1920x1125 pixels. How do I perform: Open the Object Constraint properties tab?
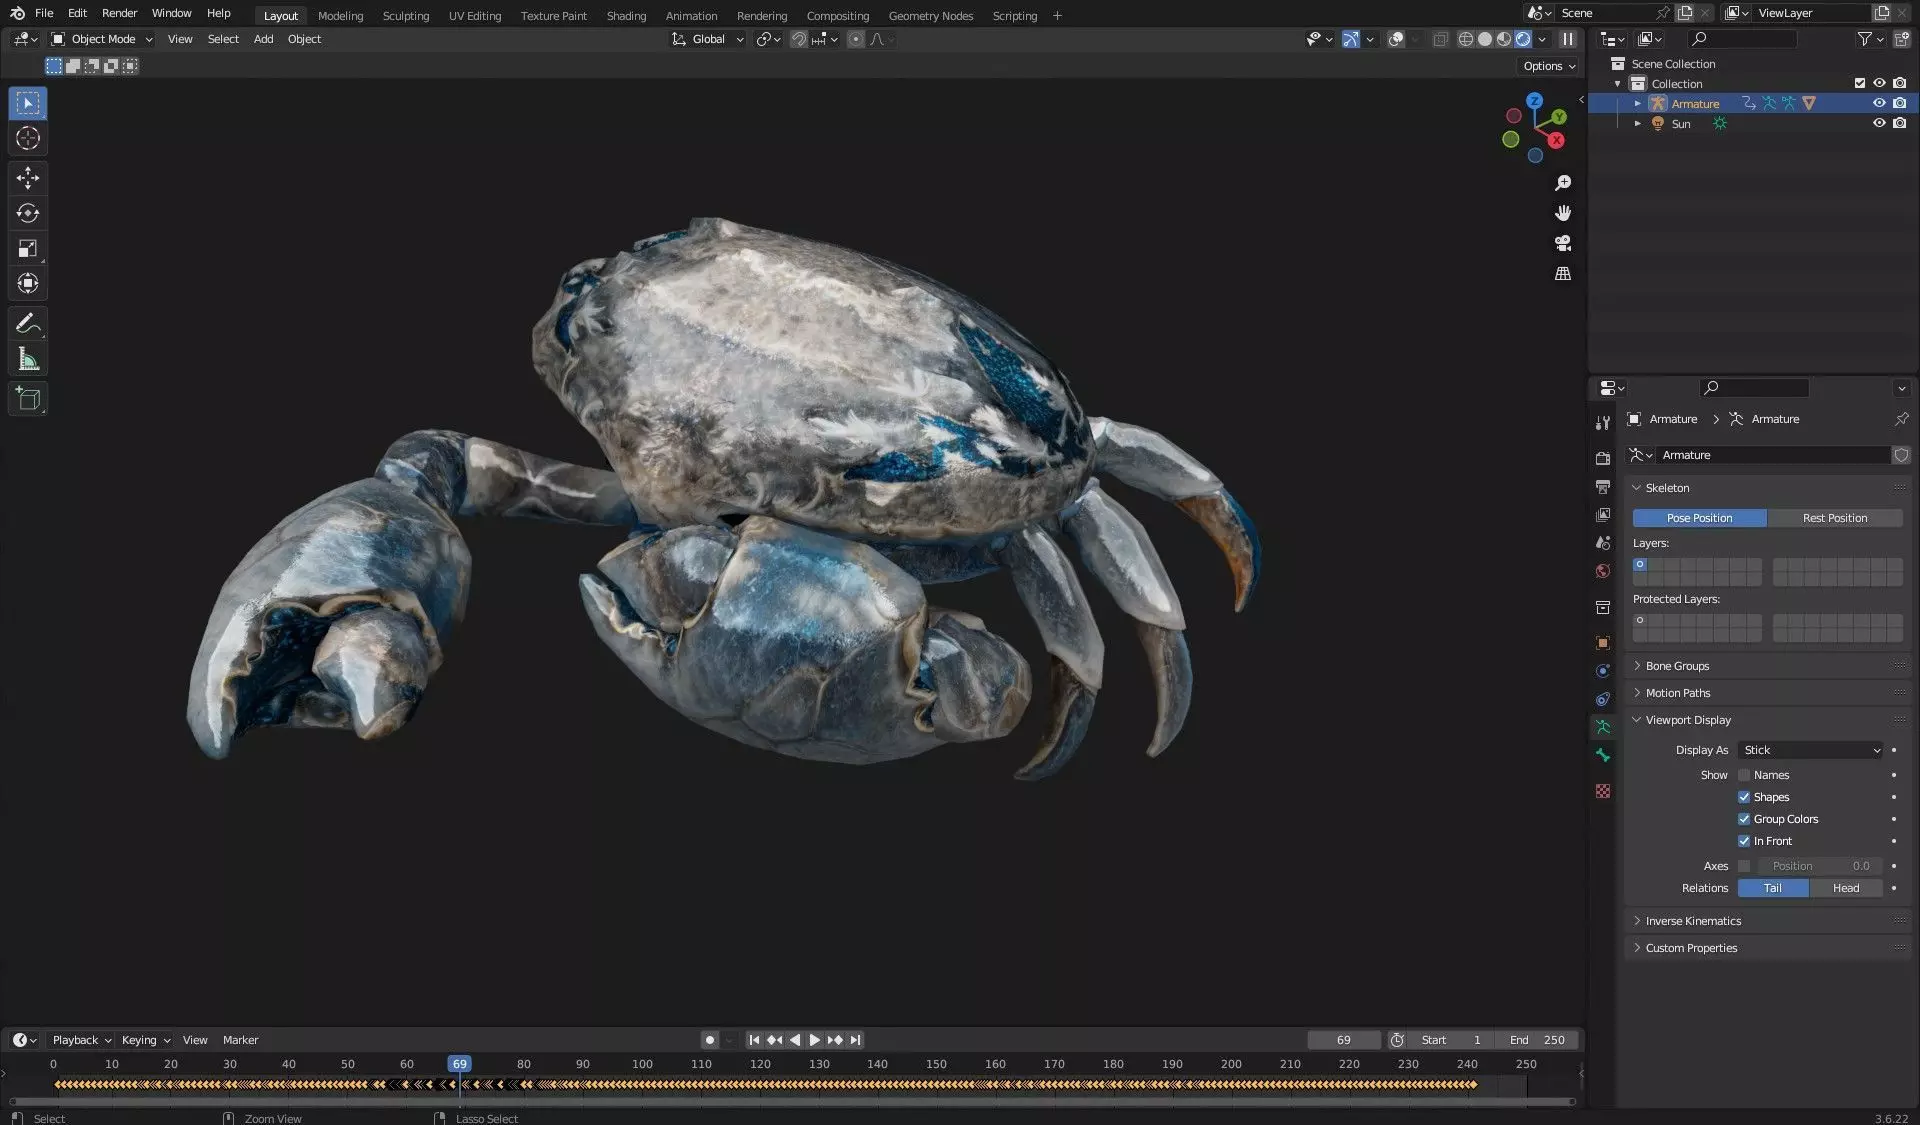1603,699
